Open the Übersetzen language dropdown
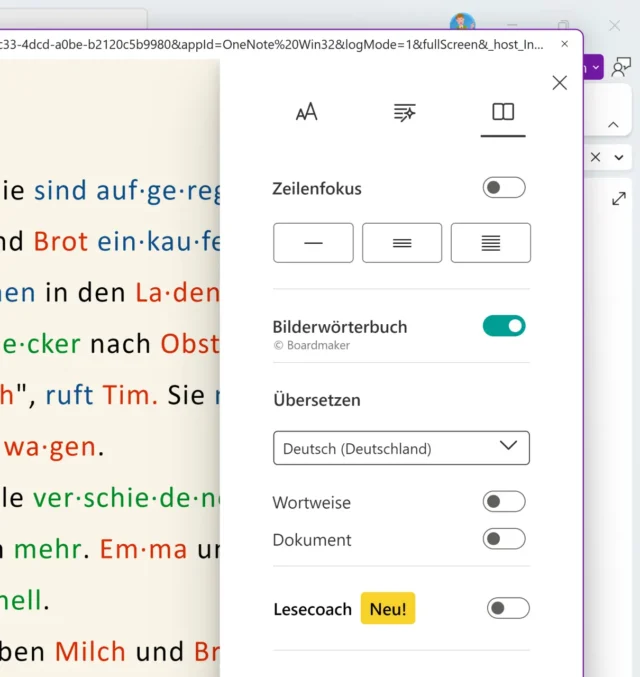 tap(401, 448)
